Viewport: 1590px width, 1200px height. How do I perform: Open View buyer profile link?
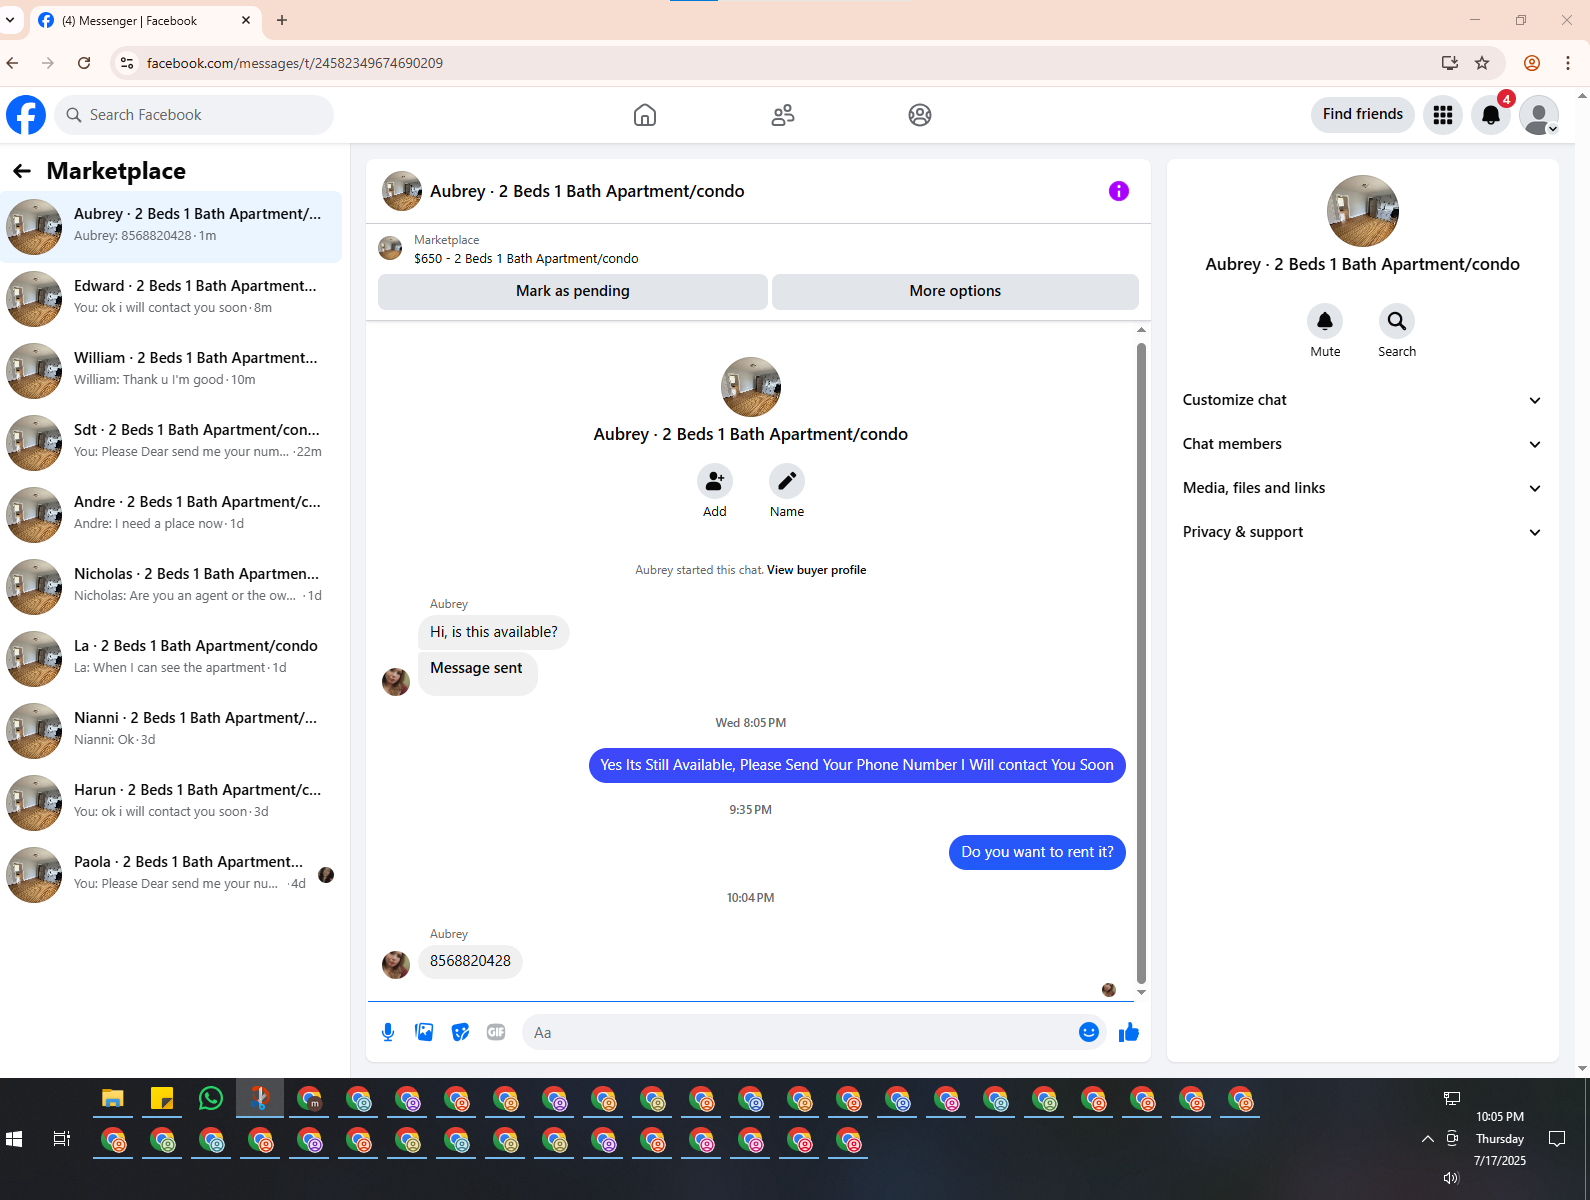tap(816, 570)
